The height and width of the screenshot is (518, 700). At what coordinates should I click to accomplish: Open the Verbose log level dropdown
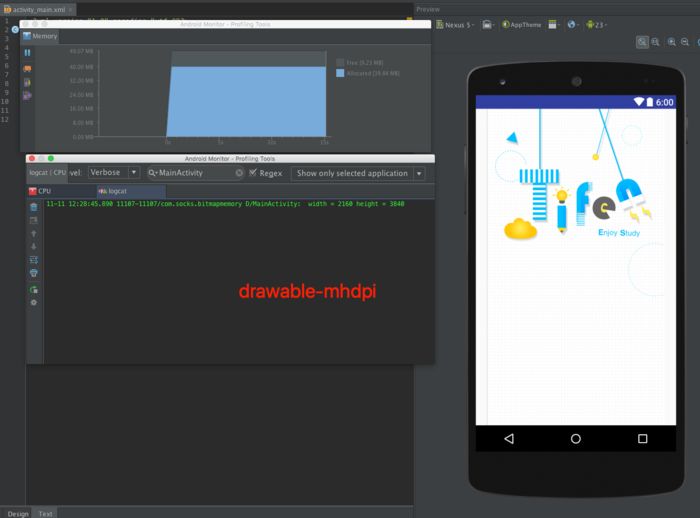pos(114,172)
